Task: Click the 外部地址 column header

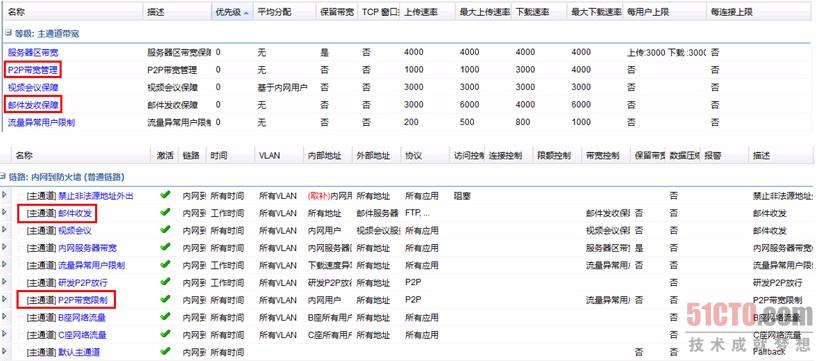Action: (377, 156)
